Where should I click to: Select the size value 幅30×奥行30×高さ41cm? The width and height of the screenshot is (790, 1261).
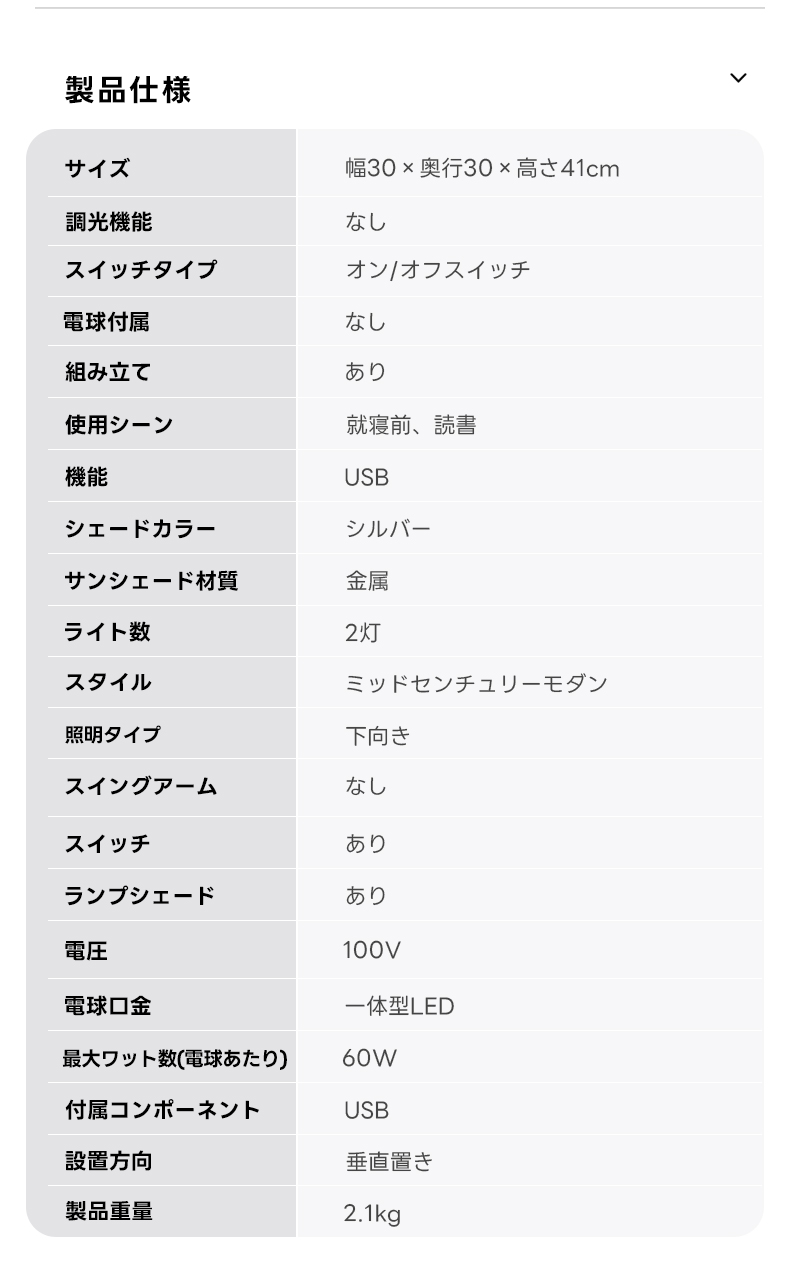click(x=482, y=168)
